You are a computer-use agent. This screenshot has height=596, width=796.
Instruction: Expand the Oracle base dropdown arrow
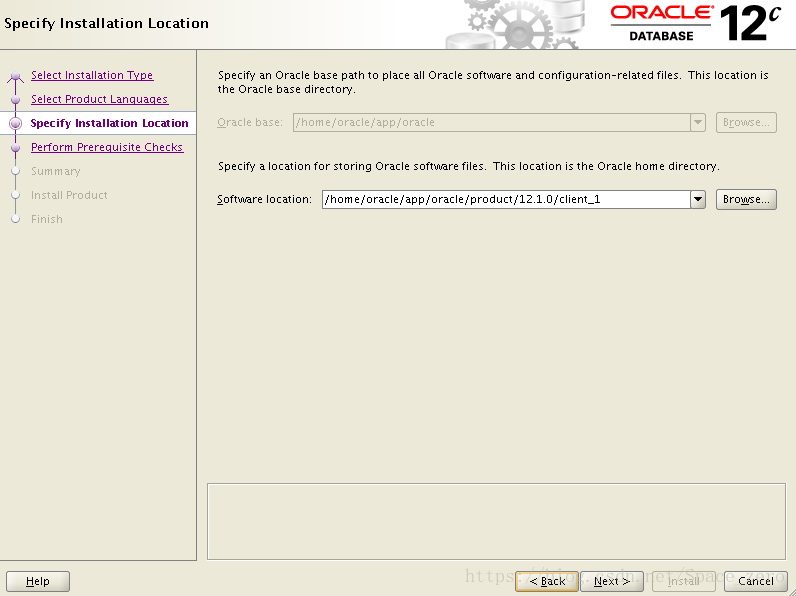(698, 122)
